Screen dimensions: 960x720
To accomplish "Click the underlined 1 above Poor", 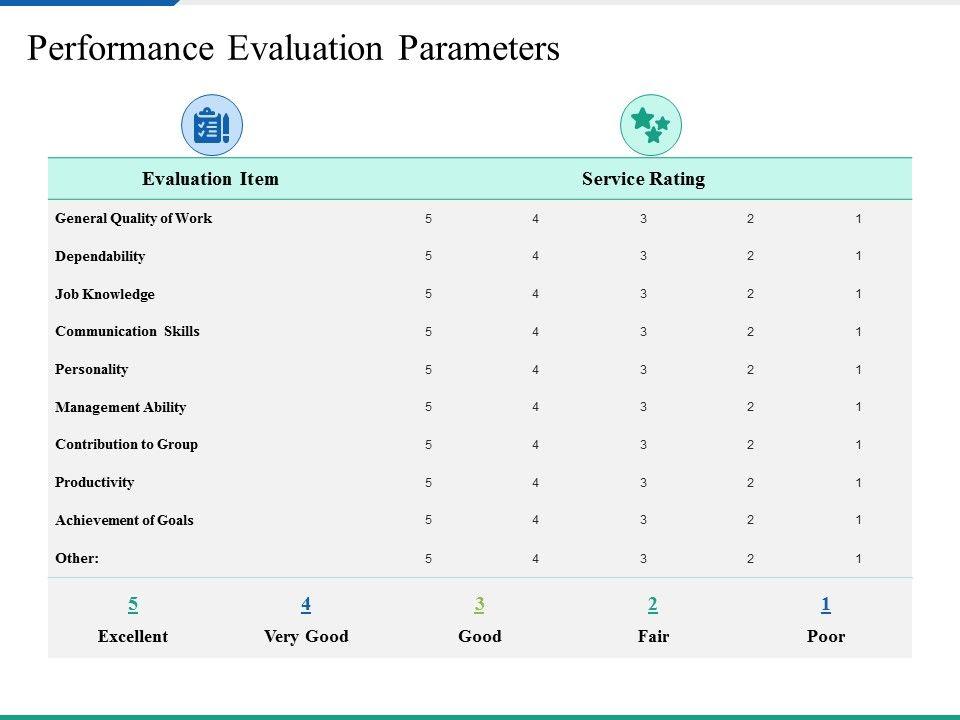I will (826, 605).
